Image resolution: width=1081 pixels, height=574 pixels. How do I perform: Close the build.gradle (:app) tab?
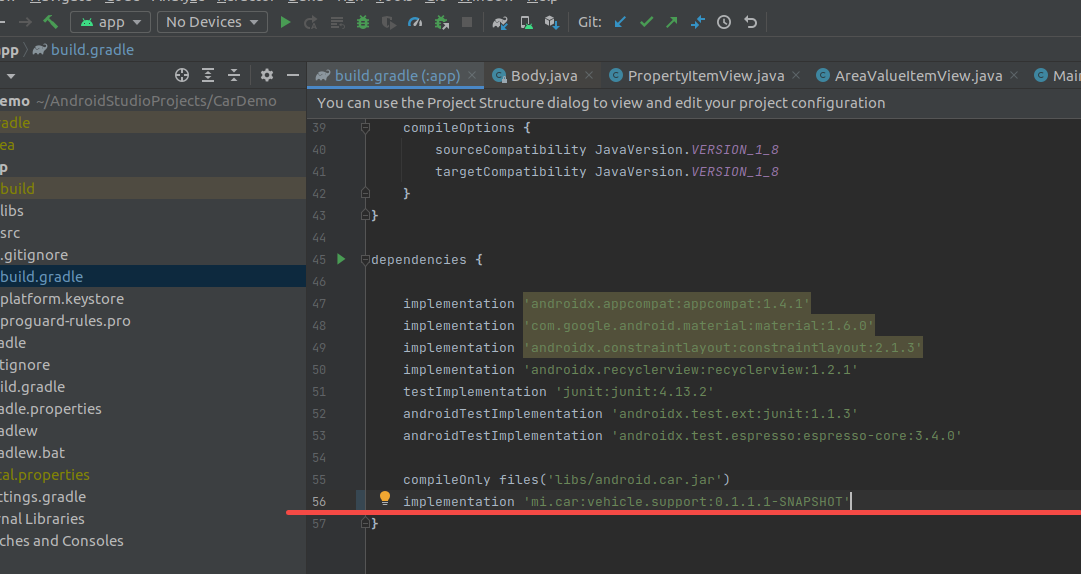click(472, 75)
